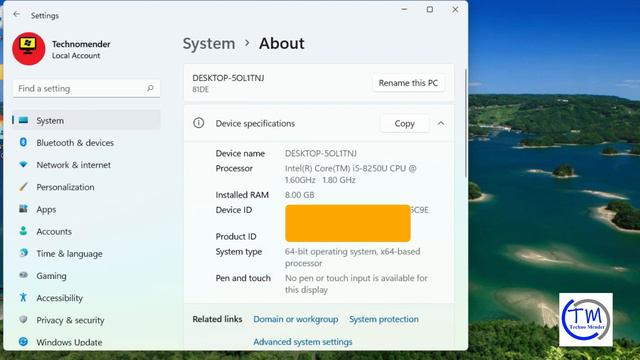Click the Device specifications info icon
This screenshot has height=360, width=640.
(x=198, y=123)
